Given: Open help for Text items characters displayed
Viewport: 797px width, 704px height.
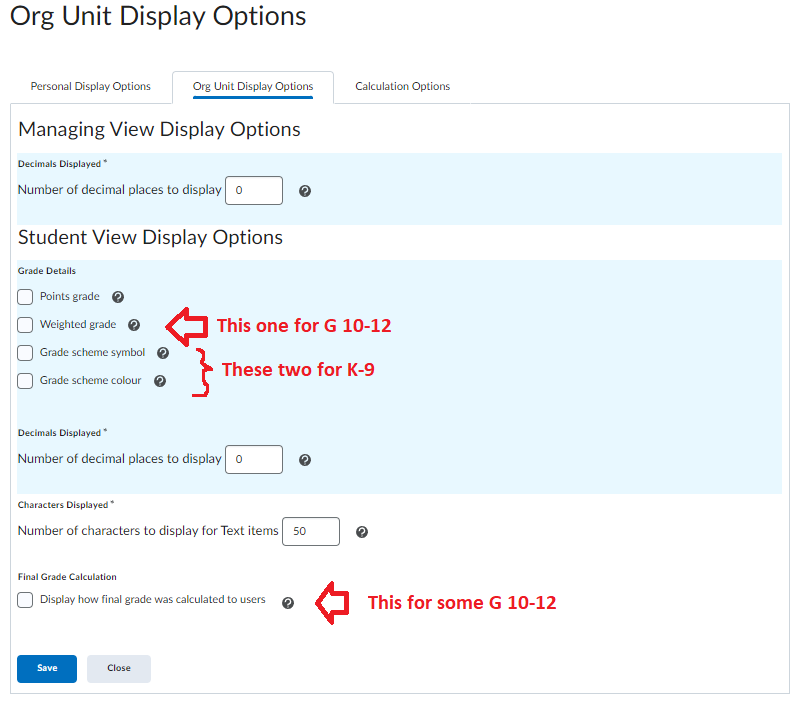Looking at the screenshot, I should click(361, 532).
